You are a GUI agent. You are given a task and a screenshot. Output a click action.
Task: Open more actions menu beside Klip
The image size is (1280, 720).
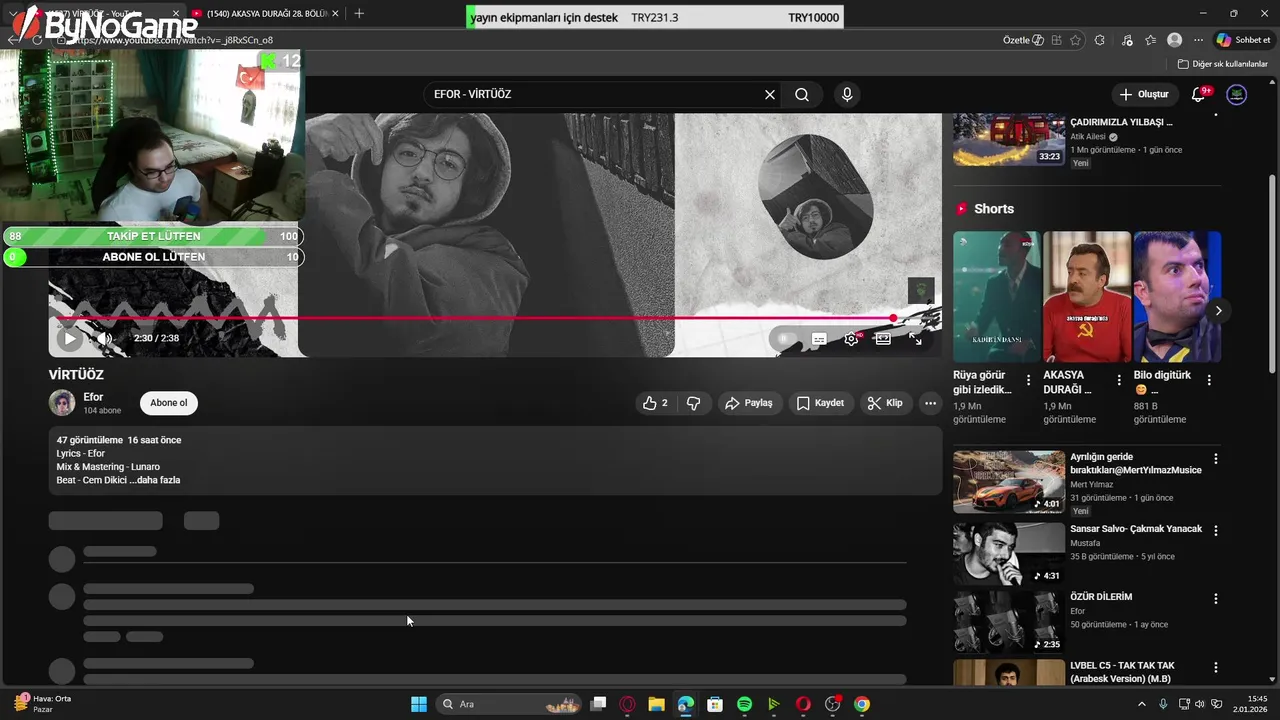[x=930, y=403]
